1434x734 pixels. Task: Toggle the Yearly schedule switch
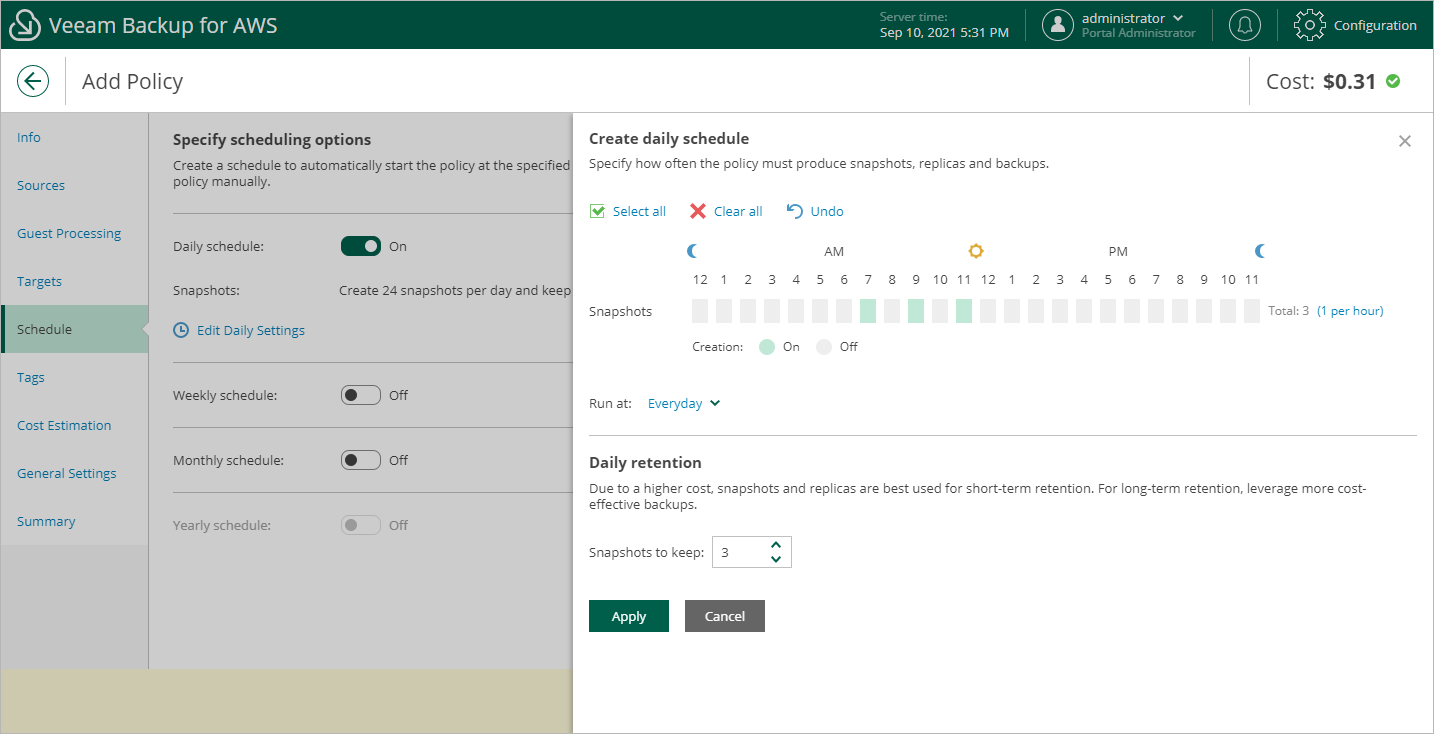point(361,525)
